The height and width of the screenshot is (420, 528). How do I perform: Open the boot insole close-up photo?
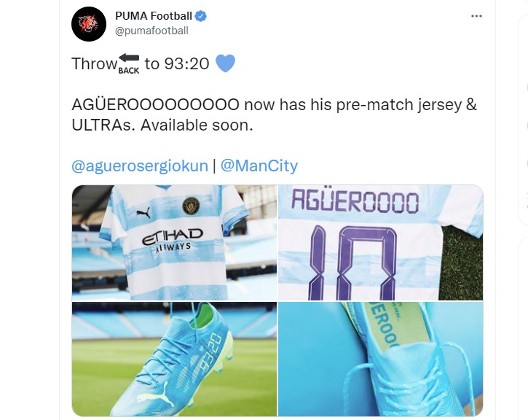pyautogui.click(x=381, y=359)
